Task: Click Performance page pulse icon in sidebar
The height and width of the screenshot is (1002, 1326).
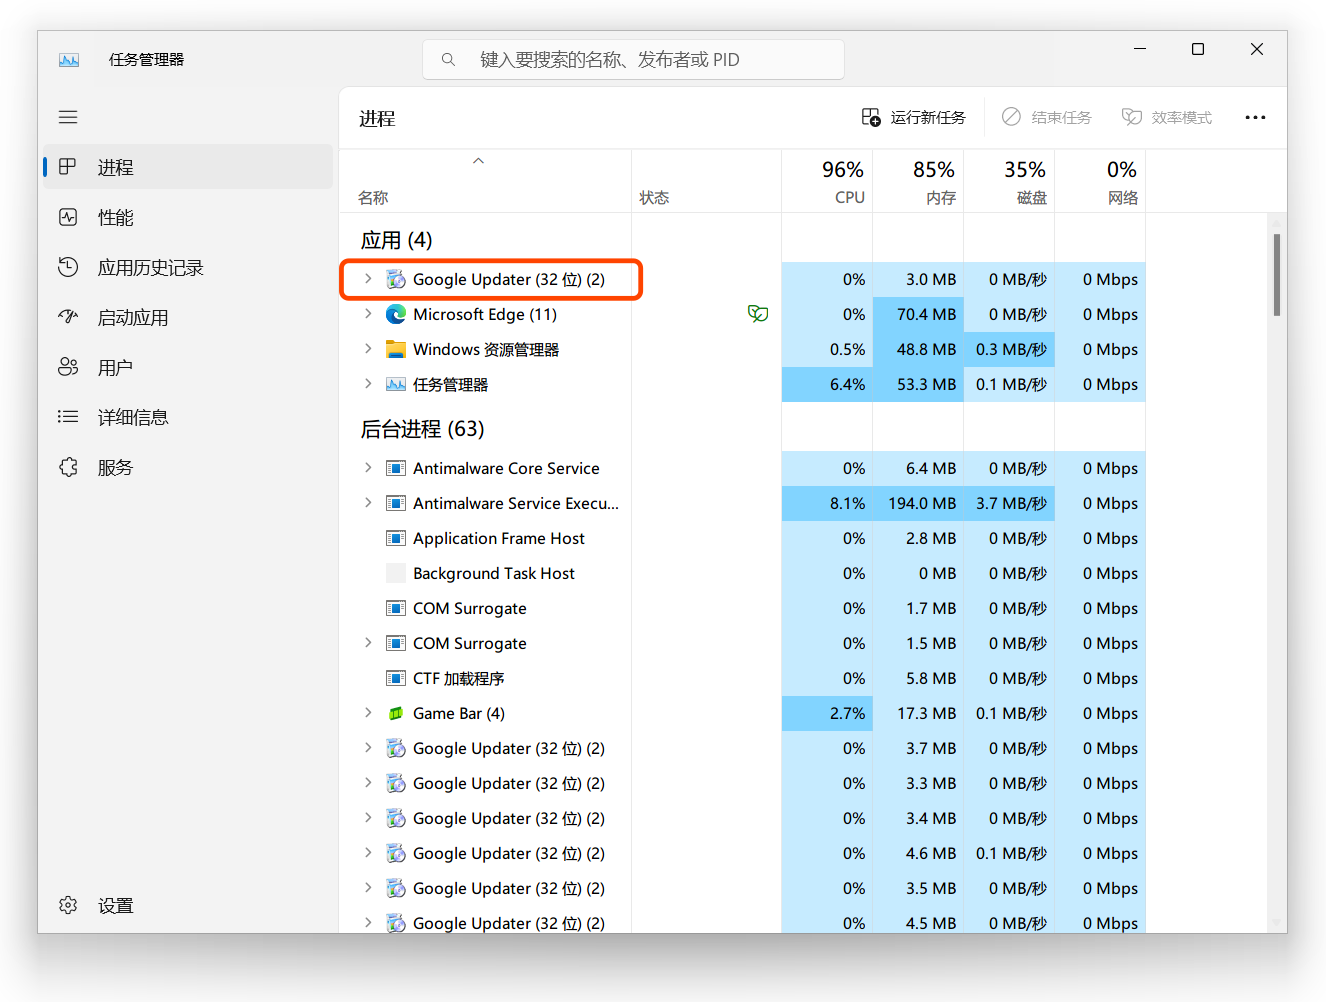Action: coord(68,217)
